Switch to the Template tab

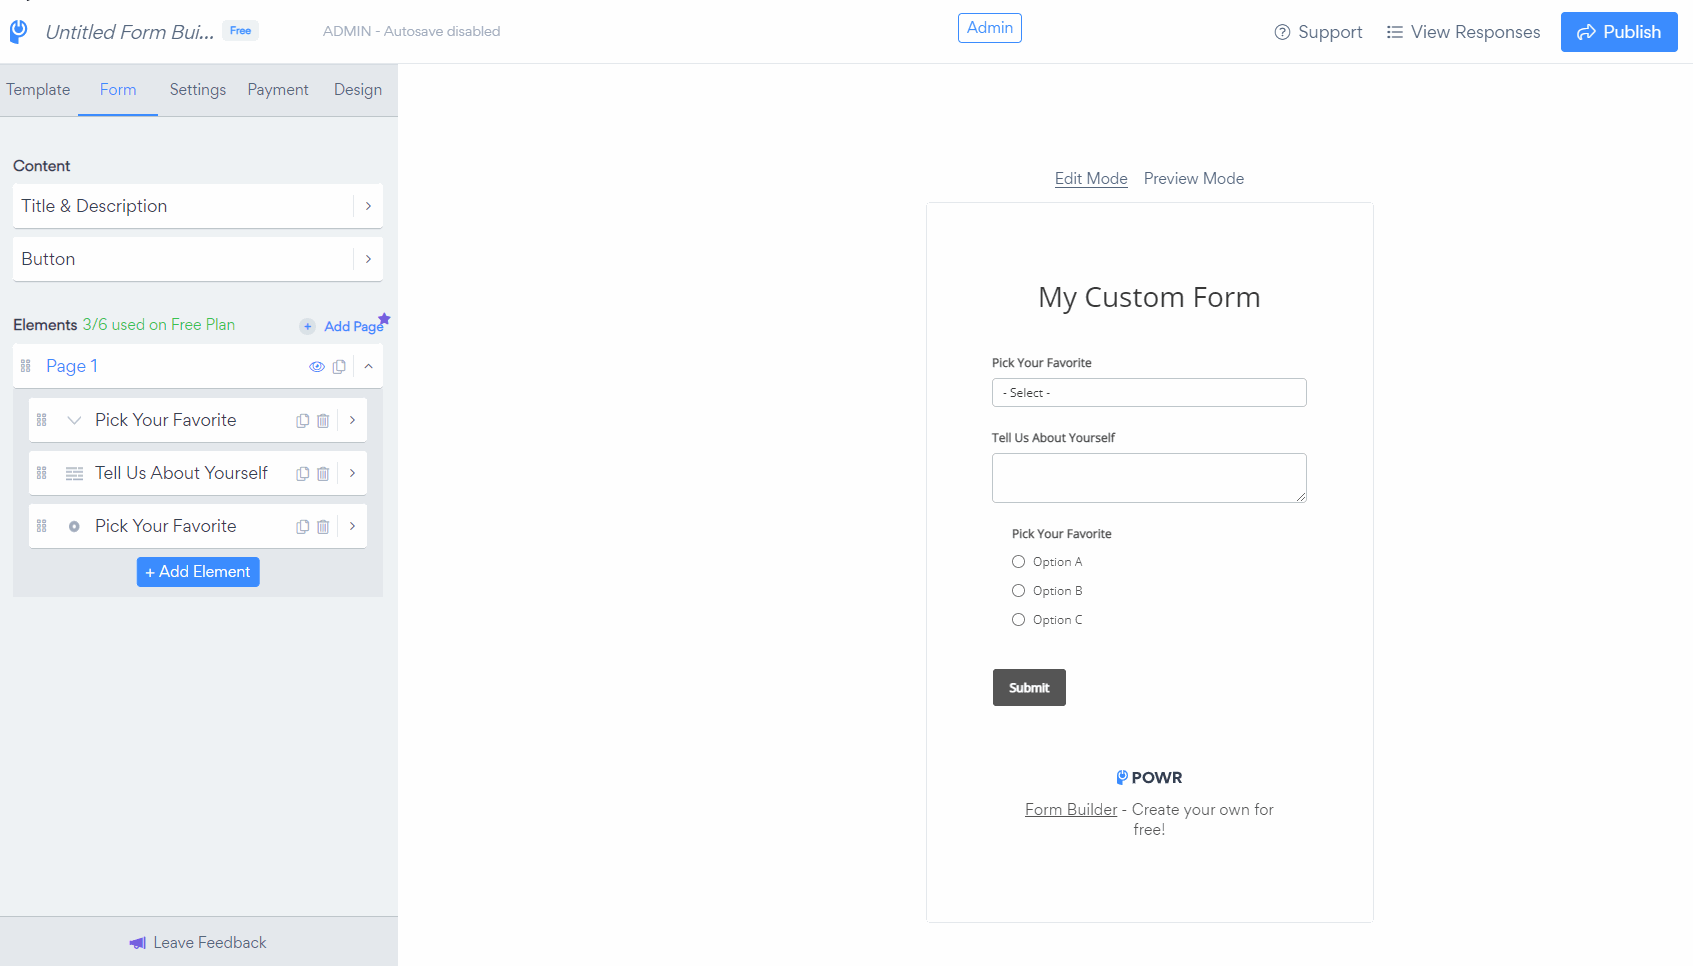pyautogui.click(x=38, y=90)
